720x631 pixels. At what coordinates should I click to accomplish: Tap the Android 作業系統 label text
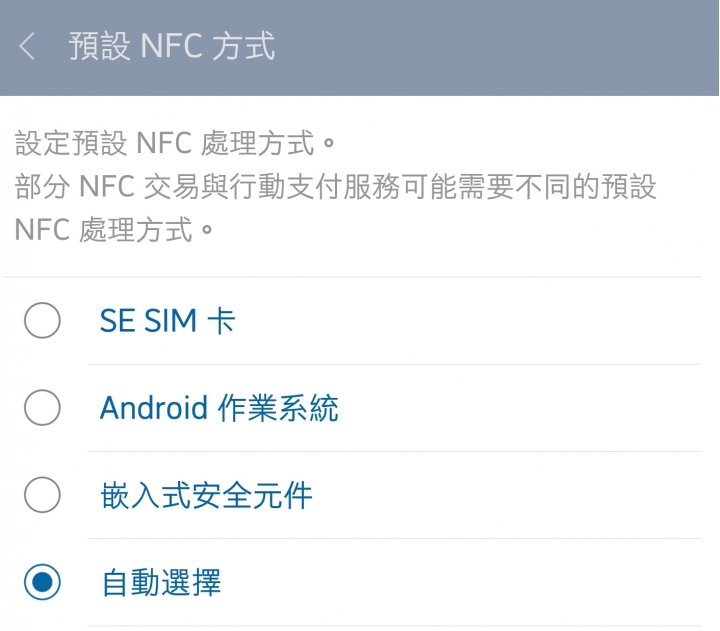pyautogui.click(x=219, y=408)
